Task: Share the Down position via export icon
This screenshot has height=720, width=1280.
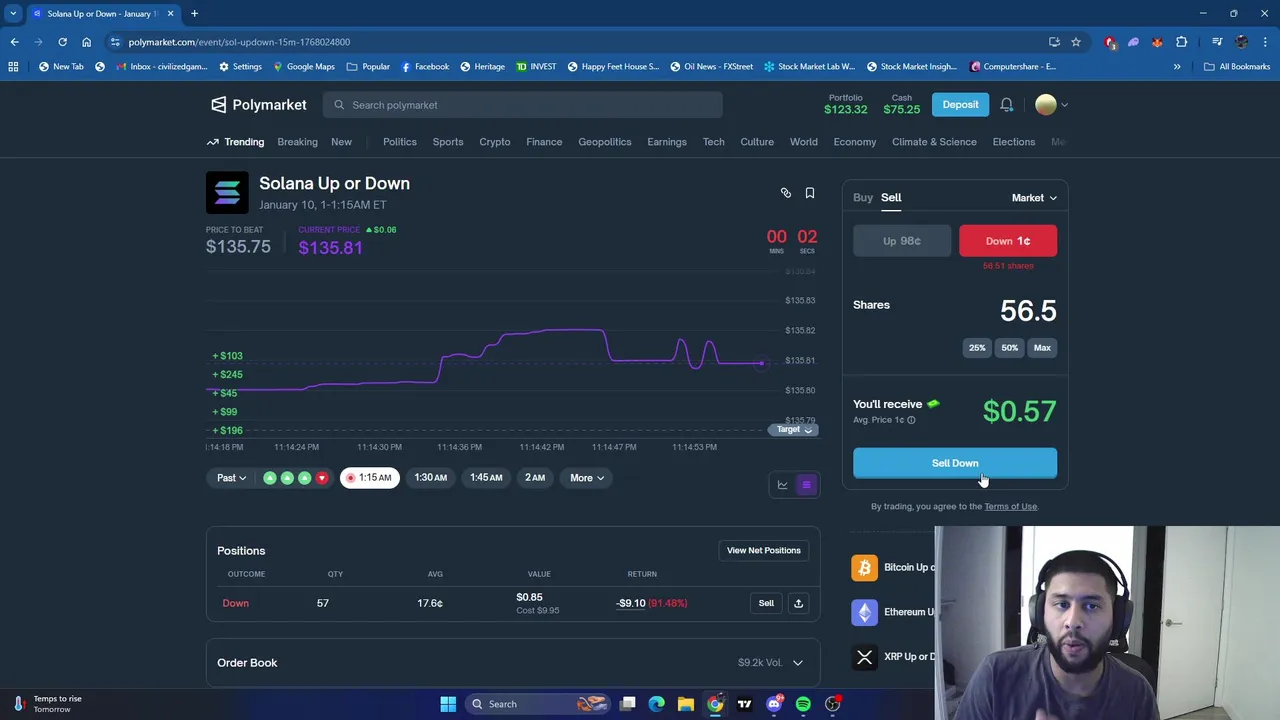Action: (798, 603)
